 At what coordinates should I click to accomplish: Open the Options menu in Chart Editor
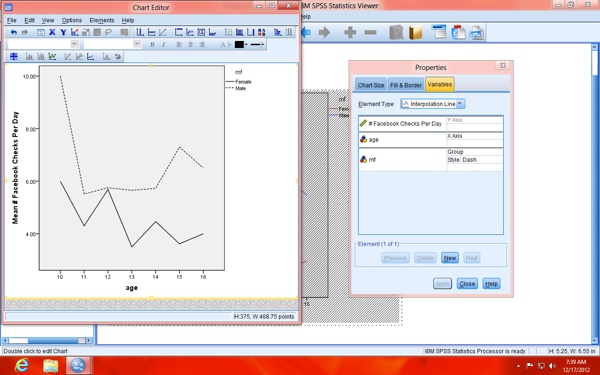(x=72, y=20)
